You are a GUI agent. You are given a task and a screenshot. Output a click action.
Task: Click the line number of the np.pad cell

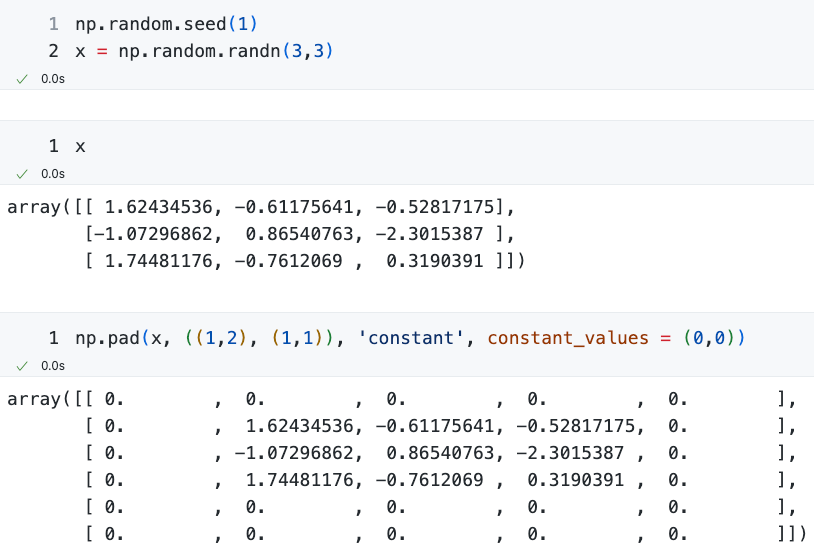coord(54,339)
